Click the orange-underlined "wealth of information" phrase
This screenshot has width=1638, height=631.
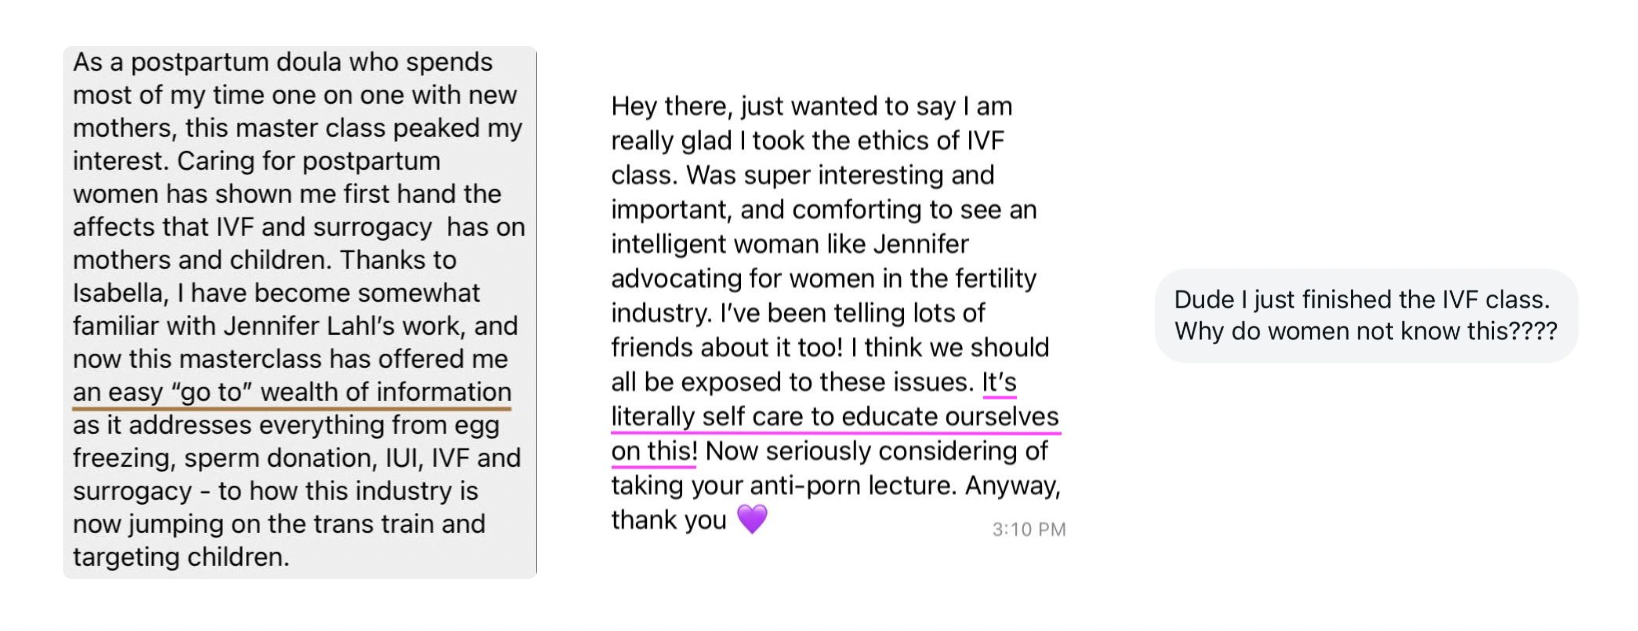(386, 392)
